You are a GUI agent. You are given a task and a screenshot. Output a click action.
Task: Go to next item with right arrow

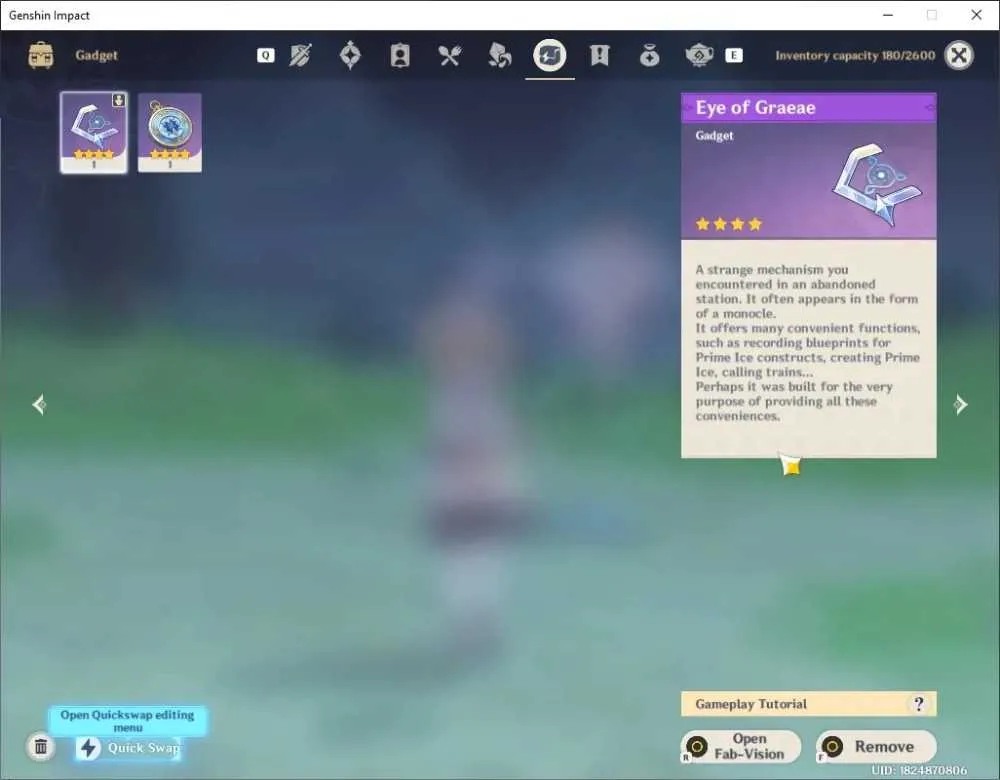point(960,404)
